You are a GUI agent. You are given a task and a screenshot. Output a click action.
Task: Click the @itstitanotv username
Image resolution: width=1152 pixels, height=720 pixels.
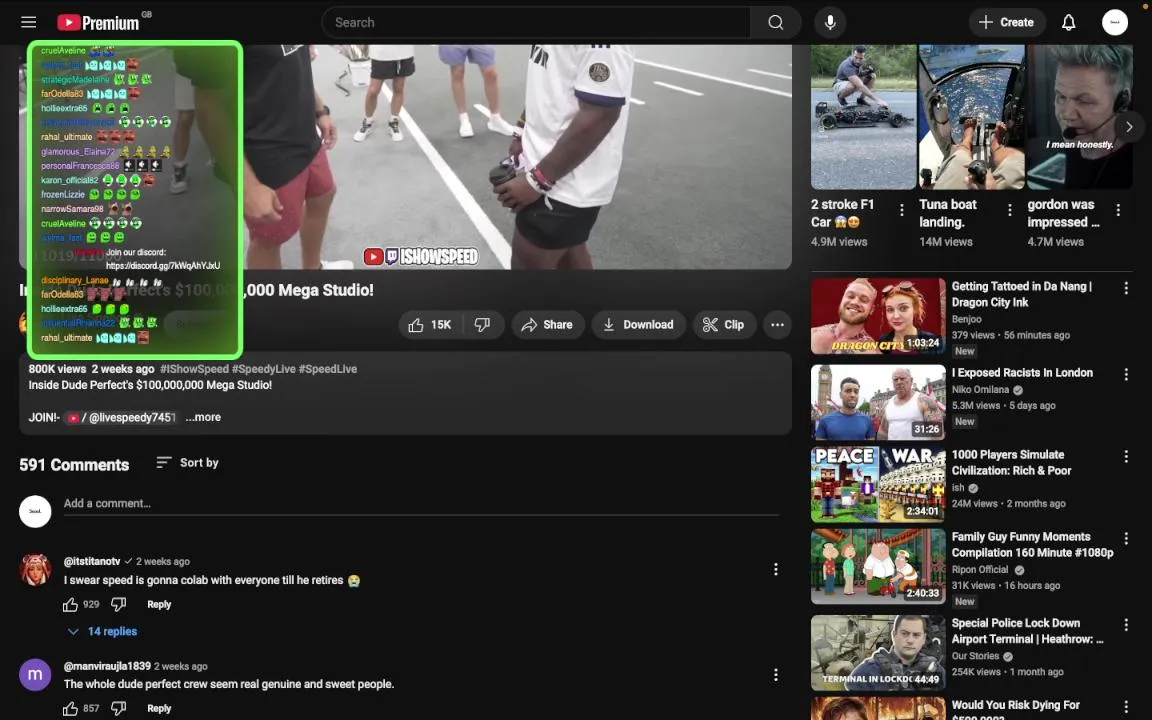(92, 561)
